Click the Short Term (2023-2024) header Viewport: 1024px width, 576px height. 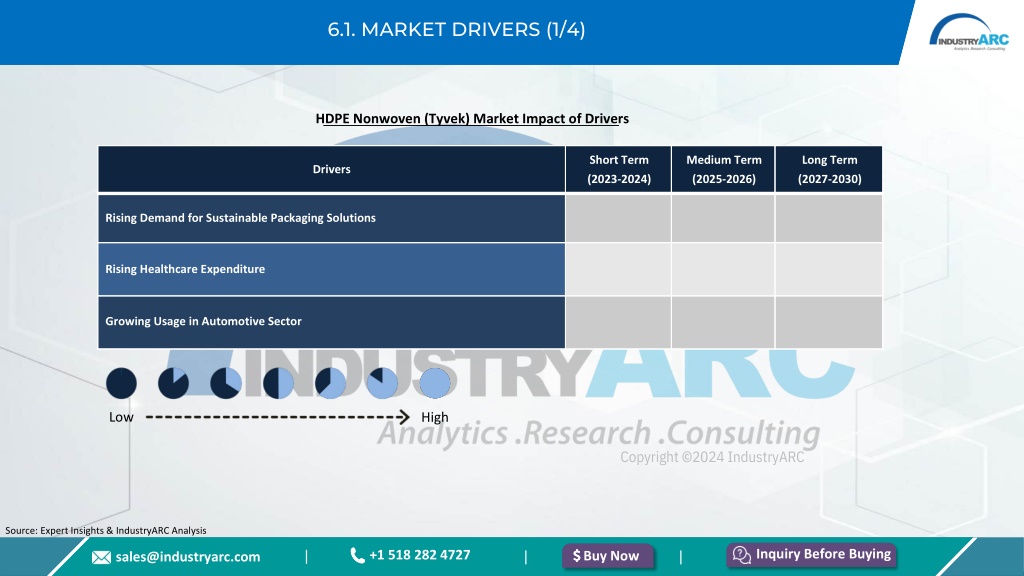point(618,169)
